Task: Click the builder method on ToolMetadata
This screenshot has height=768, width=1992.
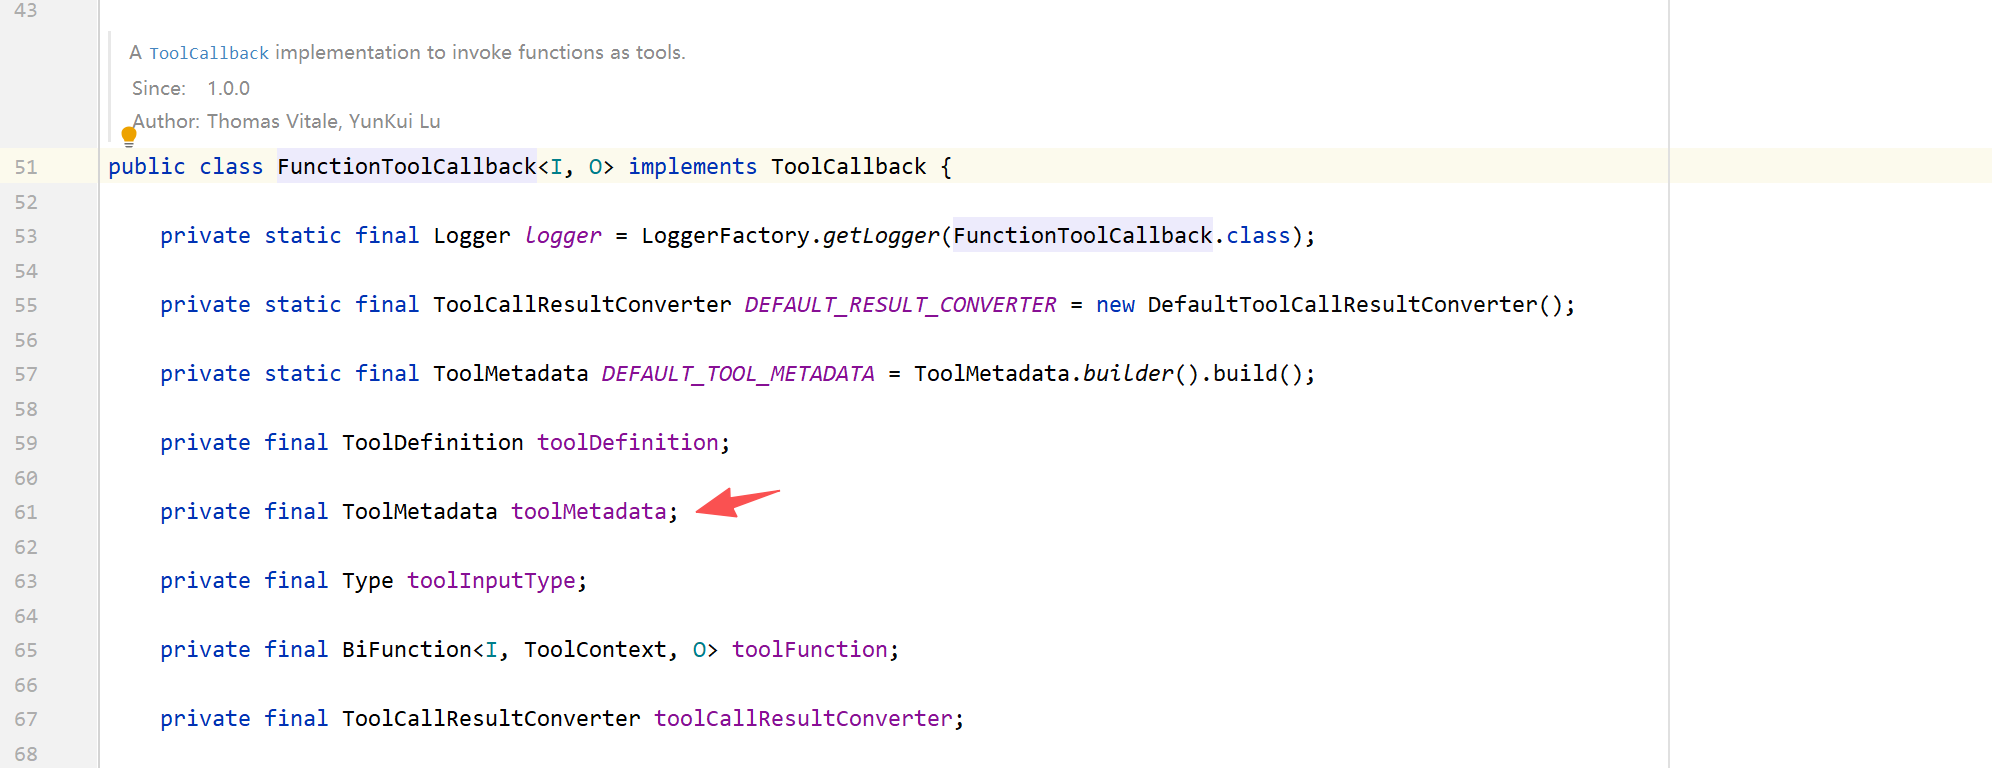Action: click(1128, 374)
